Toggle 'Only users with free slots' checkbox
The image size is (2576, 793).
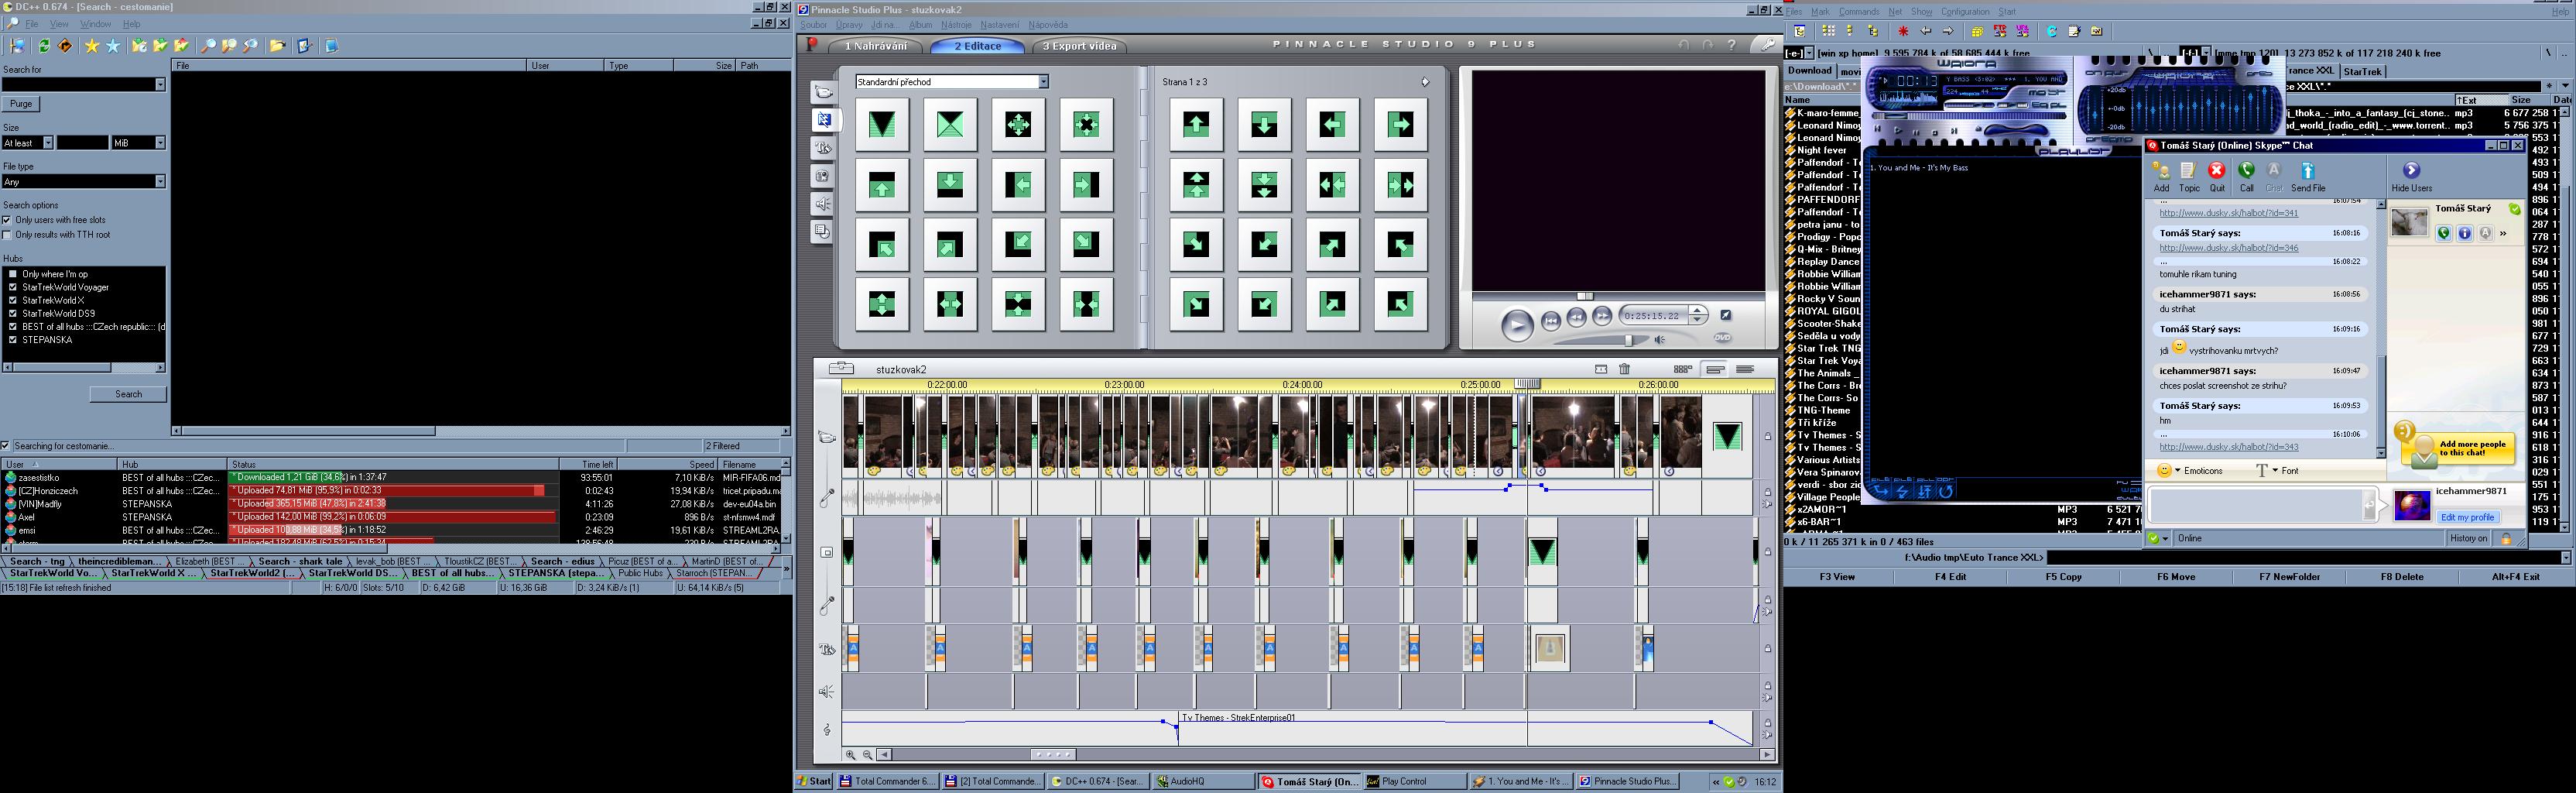point(7,220)
